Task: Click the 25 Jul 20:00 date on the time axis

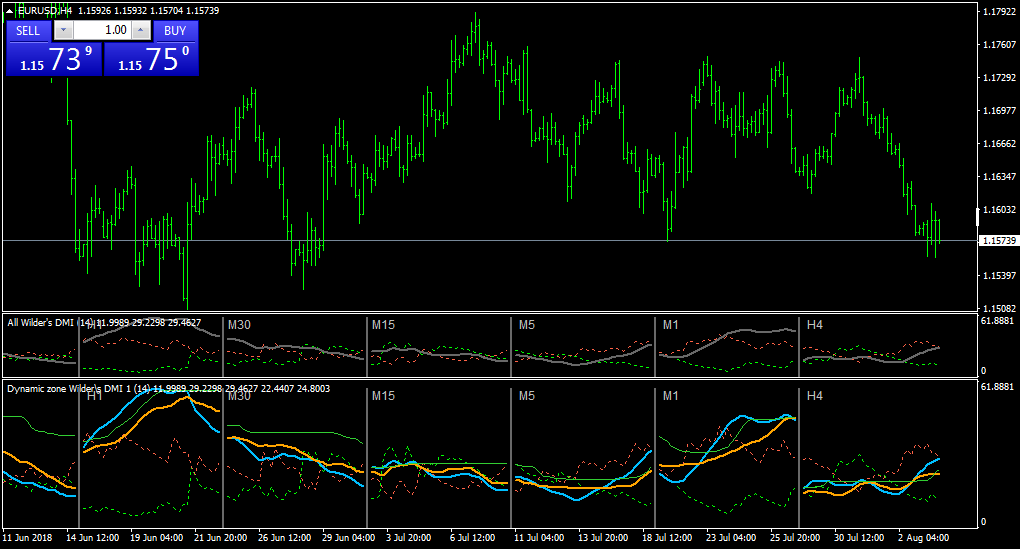Action: tap(795, 538)
